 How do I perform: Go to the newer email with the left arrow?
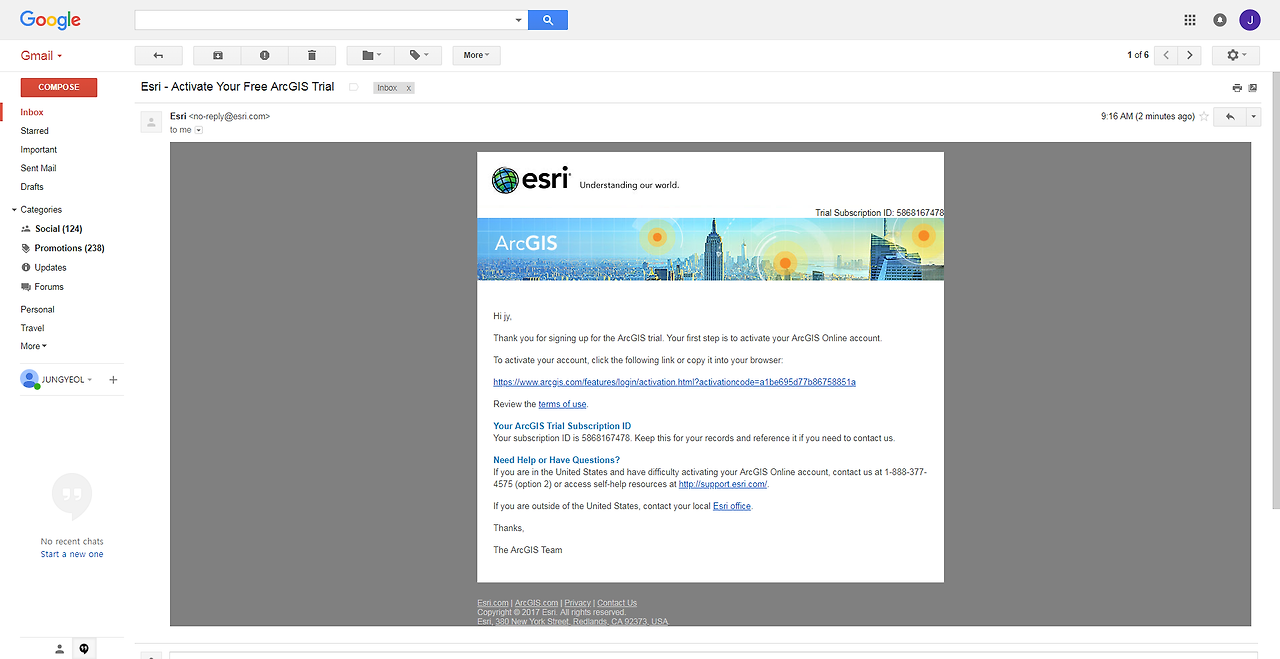tap(1166, 55)
